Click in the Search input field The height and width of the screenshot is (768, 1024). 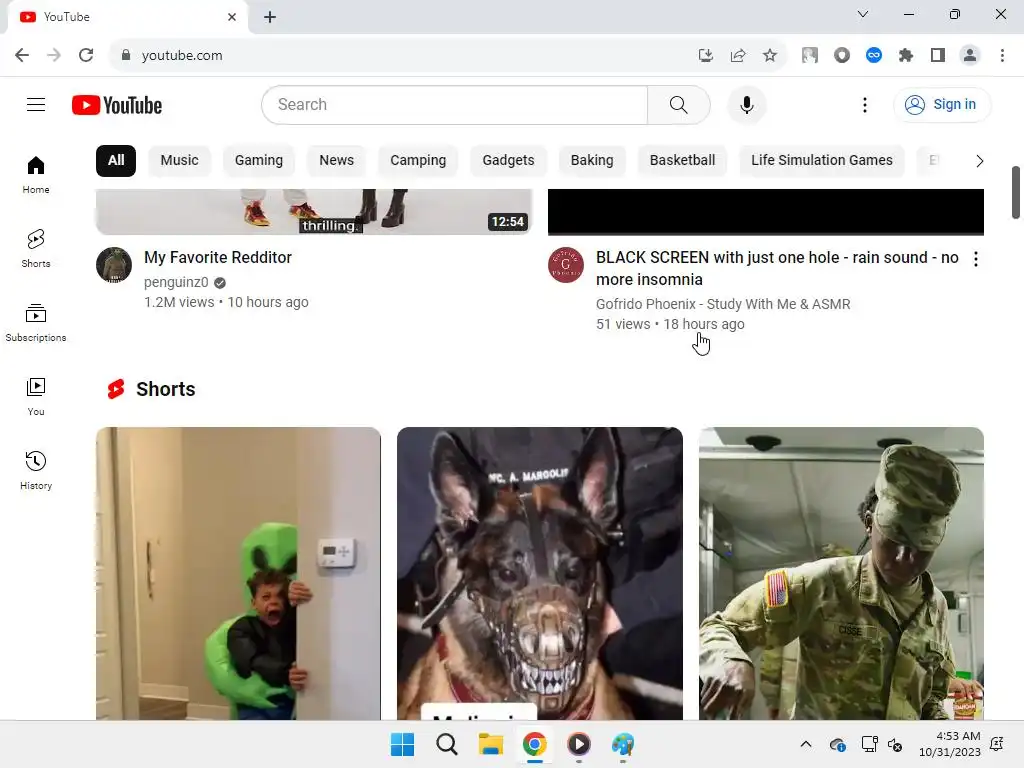point(455,104)
